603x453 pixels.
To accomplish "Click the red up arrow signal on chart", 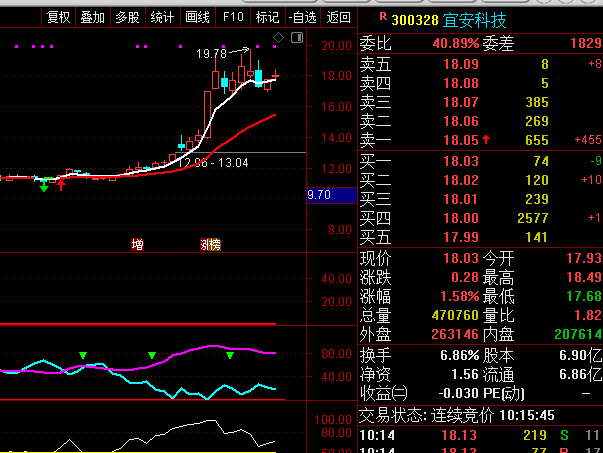I will point(61,185).
